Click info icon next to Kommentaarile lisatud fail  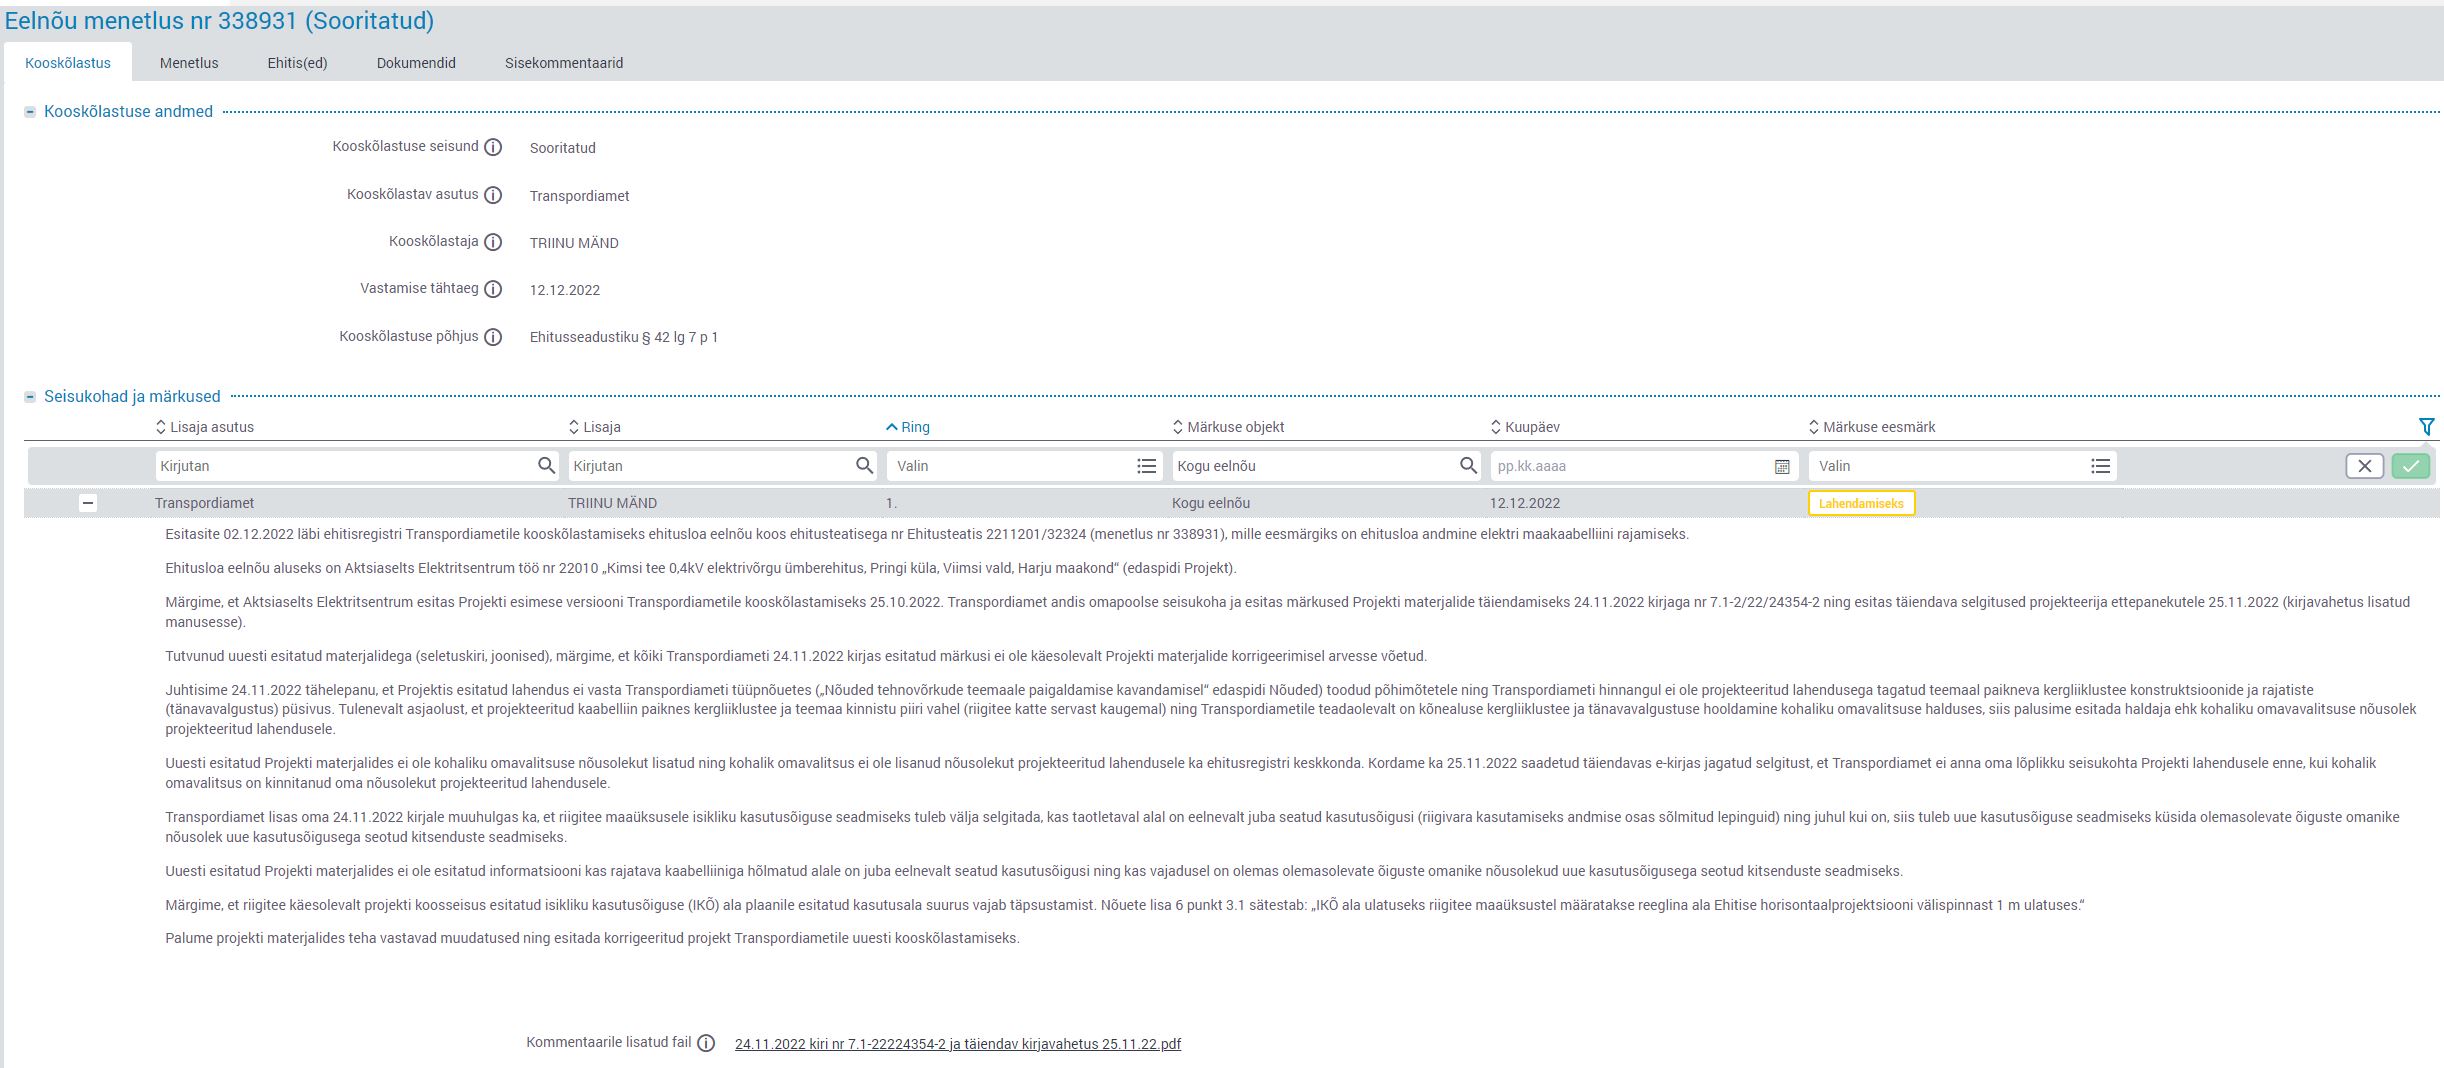tap(706, 1043)
